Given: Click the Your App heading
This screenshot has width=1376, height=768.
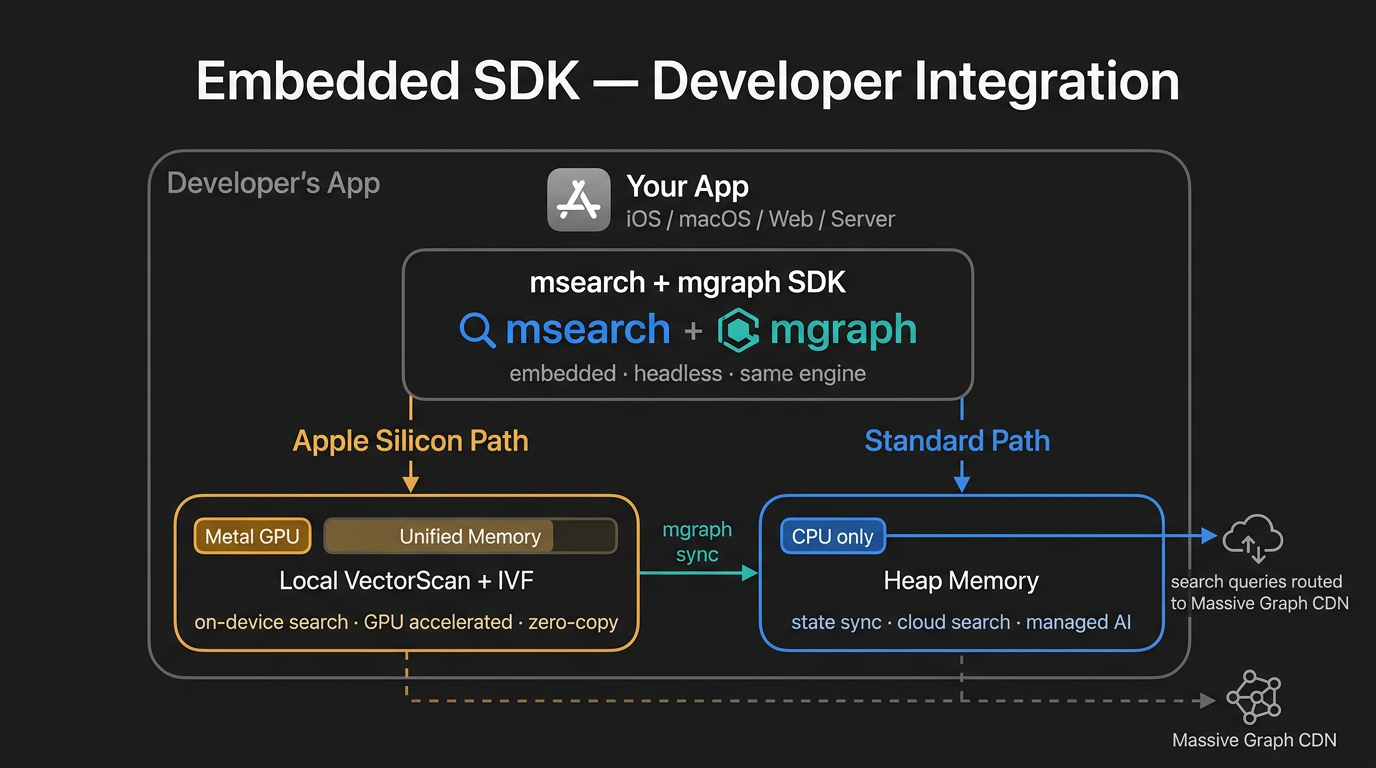Looking at the screenshot, I should click(x=687, y=186).
